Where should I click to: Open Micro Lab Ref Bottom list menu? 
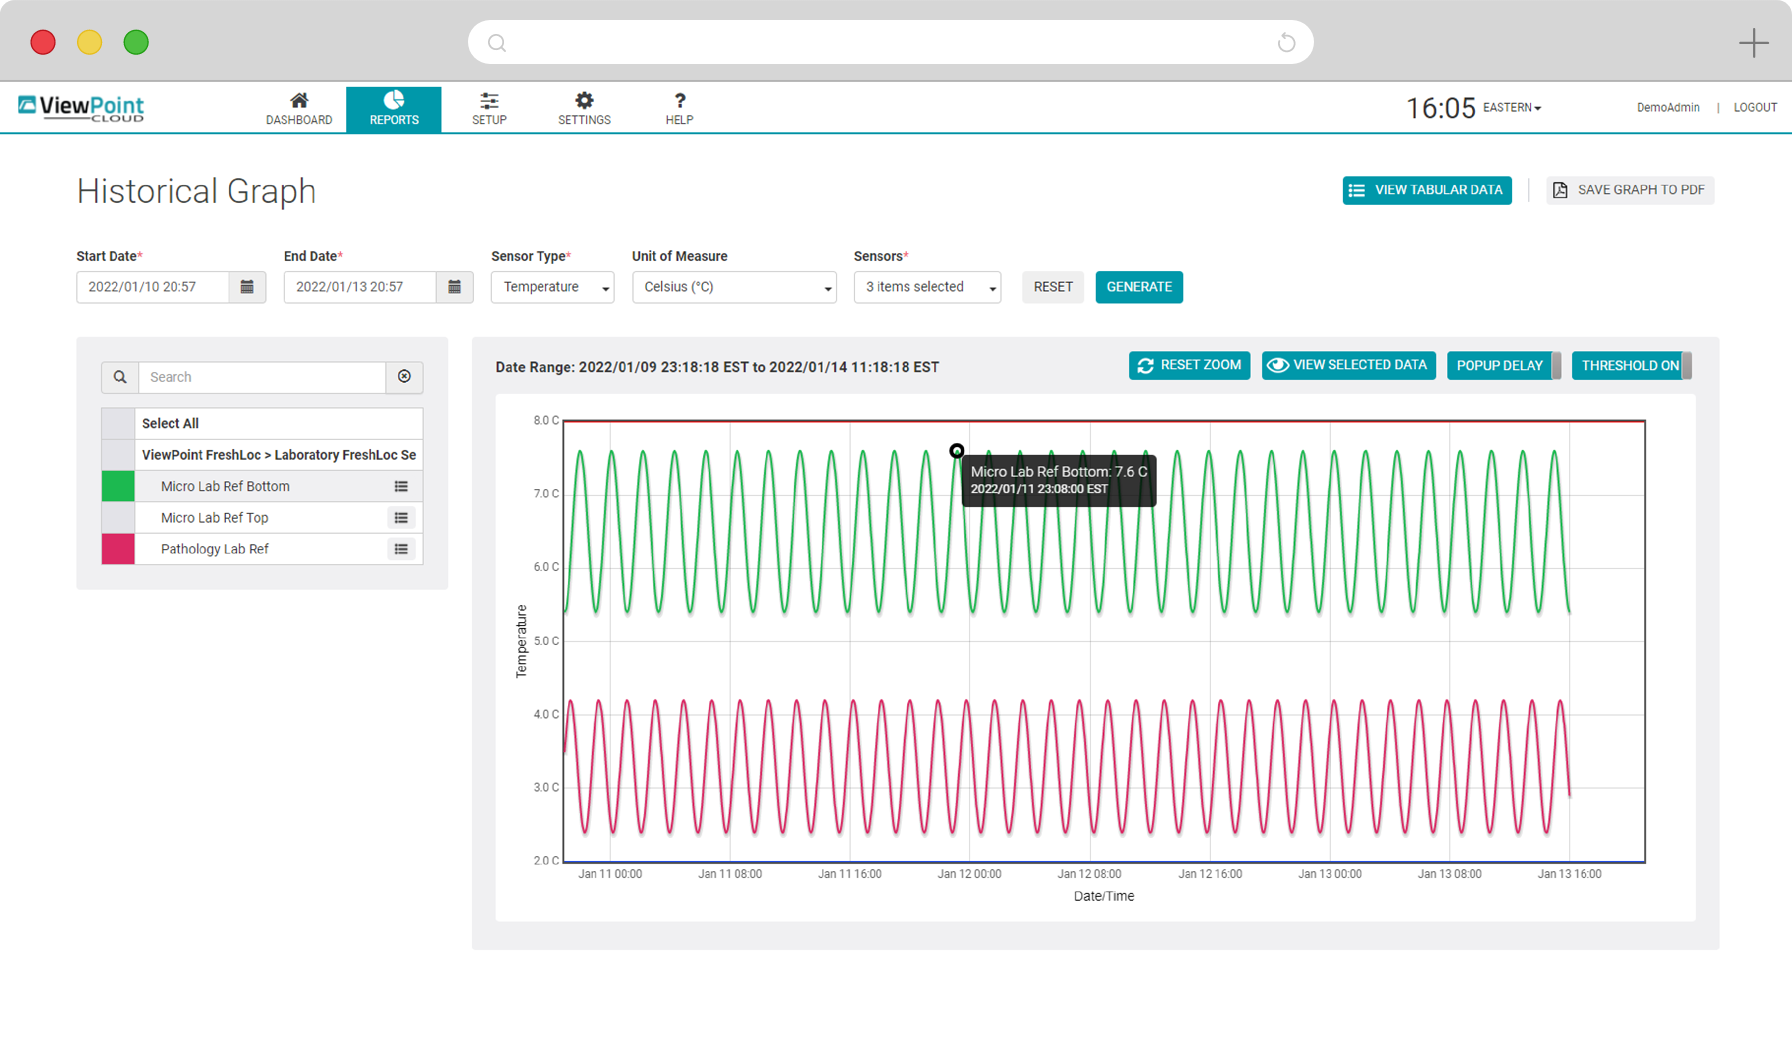(401, 487)
